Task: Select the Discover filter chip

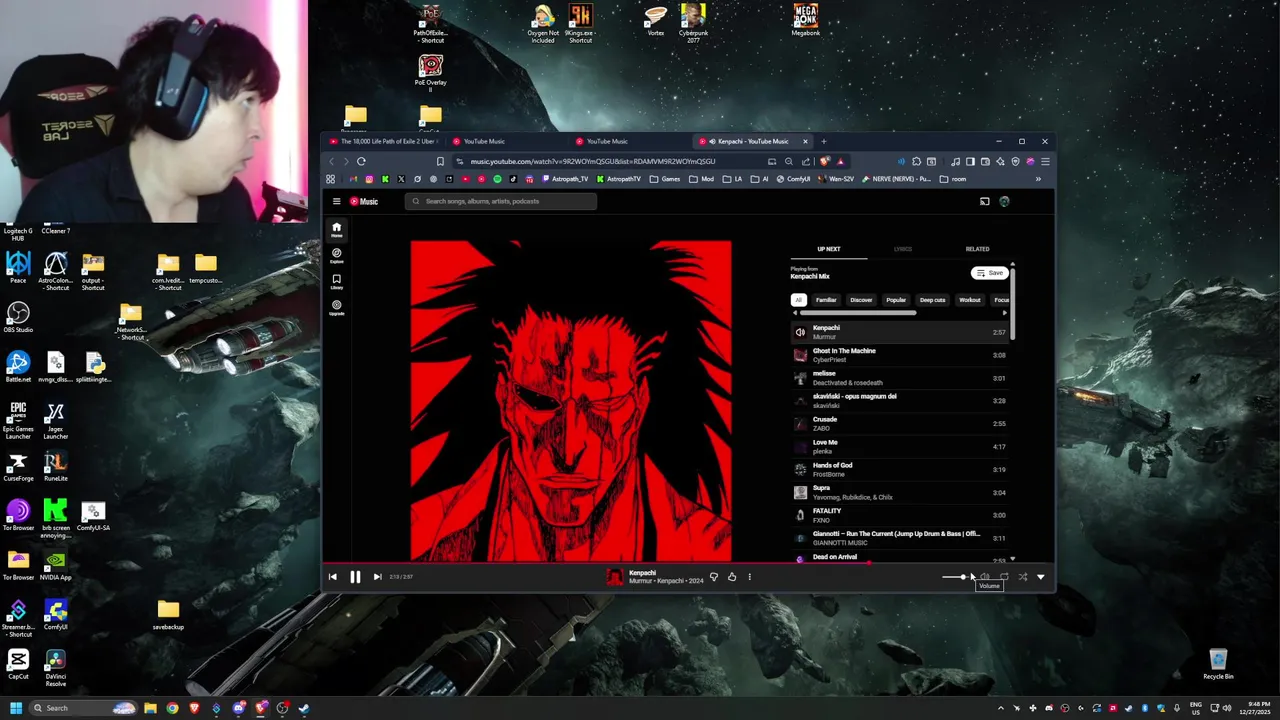Action: coord(861,300)
